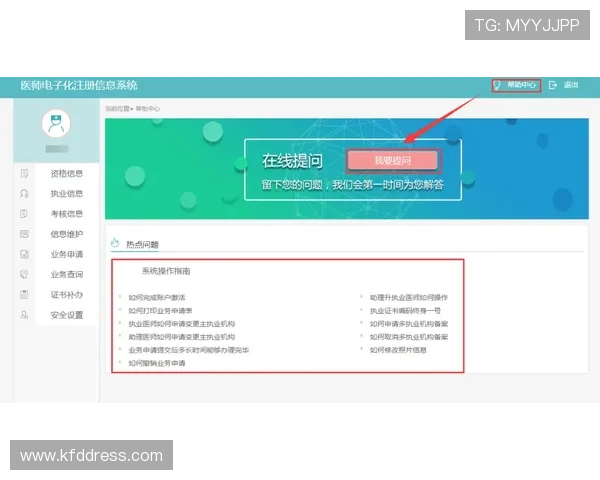This screenshot has height=480, width=600.
Task: Click the 帮助中心 lightbulb icon
Action: [497, 85]
